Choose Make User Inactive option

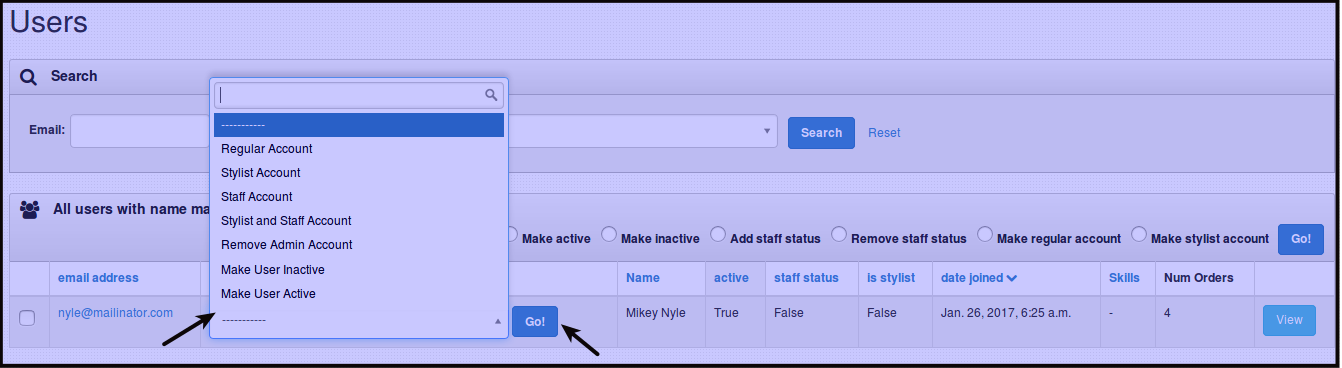[x=359, y=270]
